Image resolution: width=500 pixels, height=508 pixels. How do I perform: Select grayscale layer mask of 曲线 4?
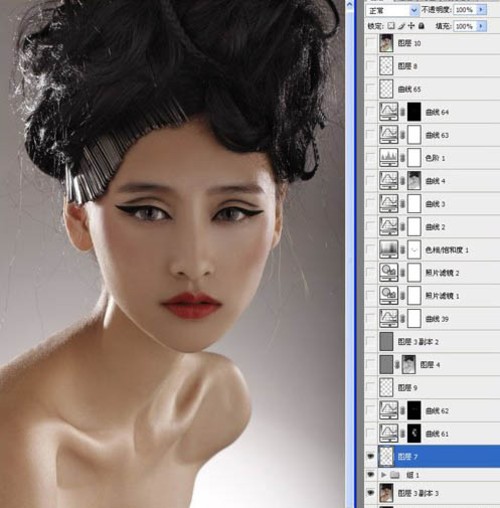(x=414, y=181)
